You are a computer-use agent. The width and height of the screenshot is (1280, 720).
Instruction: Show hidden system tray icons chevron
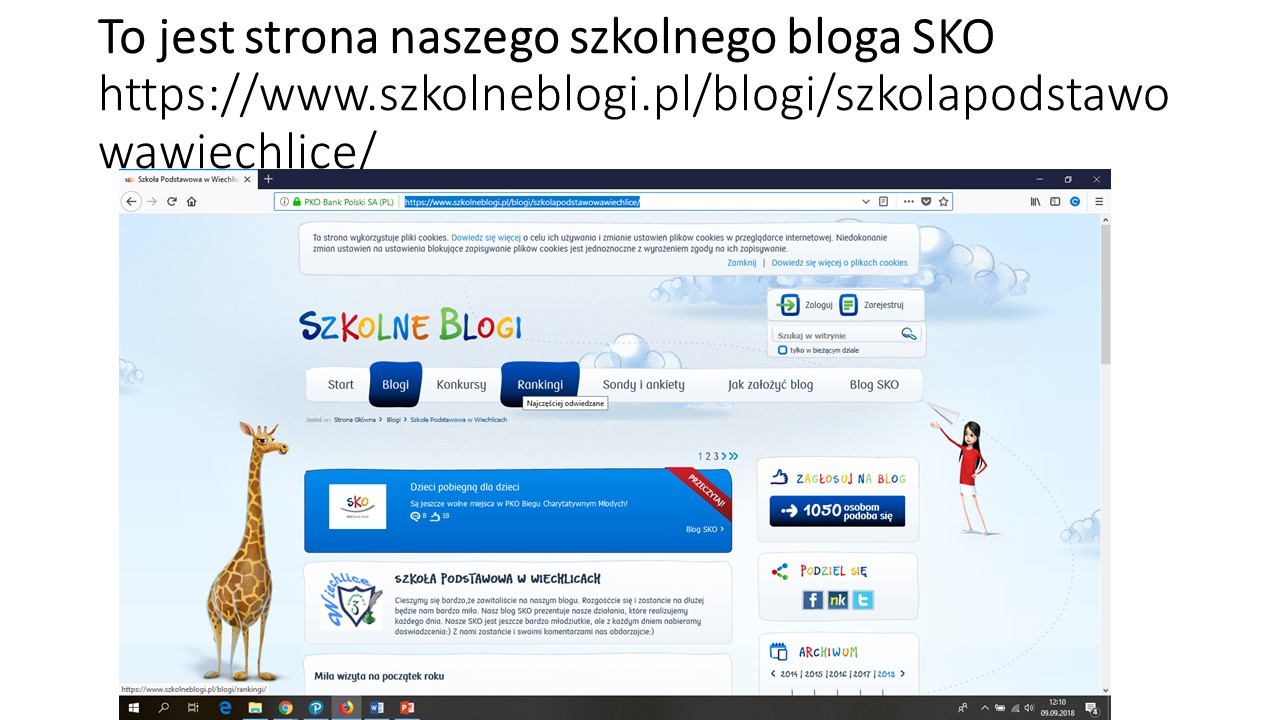point(986,708)
